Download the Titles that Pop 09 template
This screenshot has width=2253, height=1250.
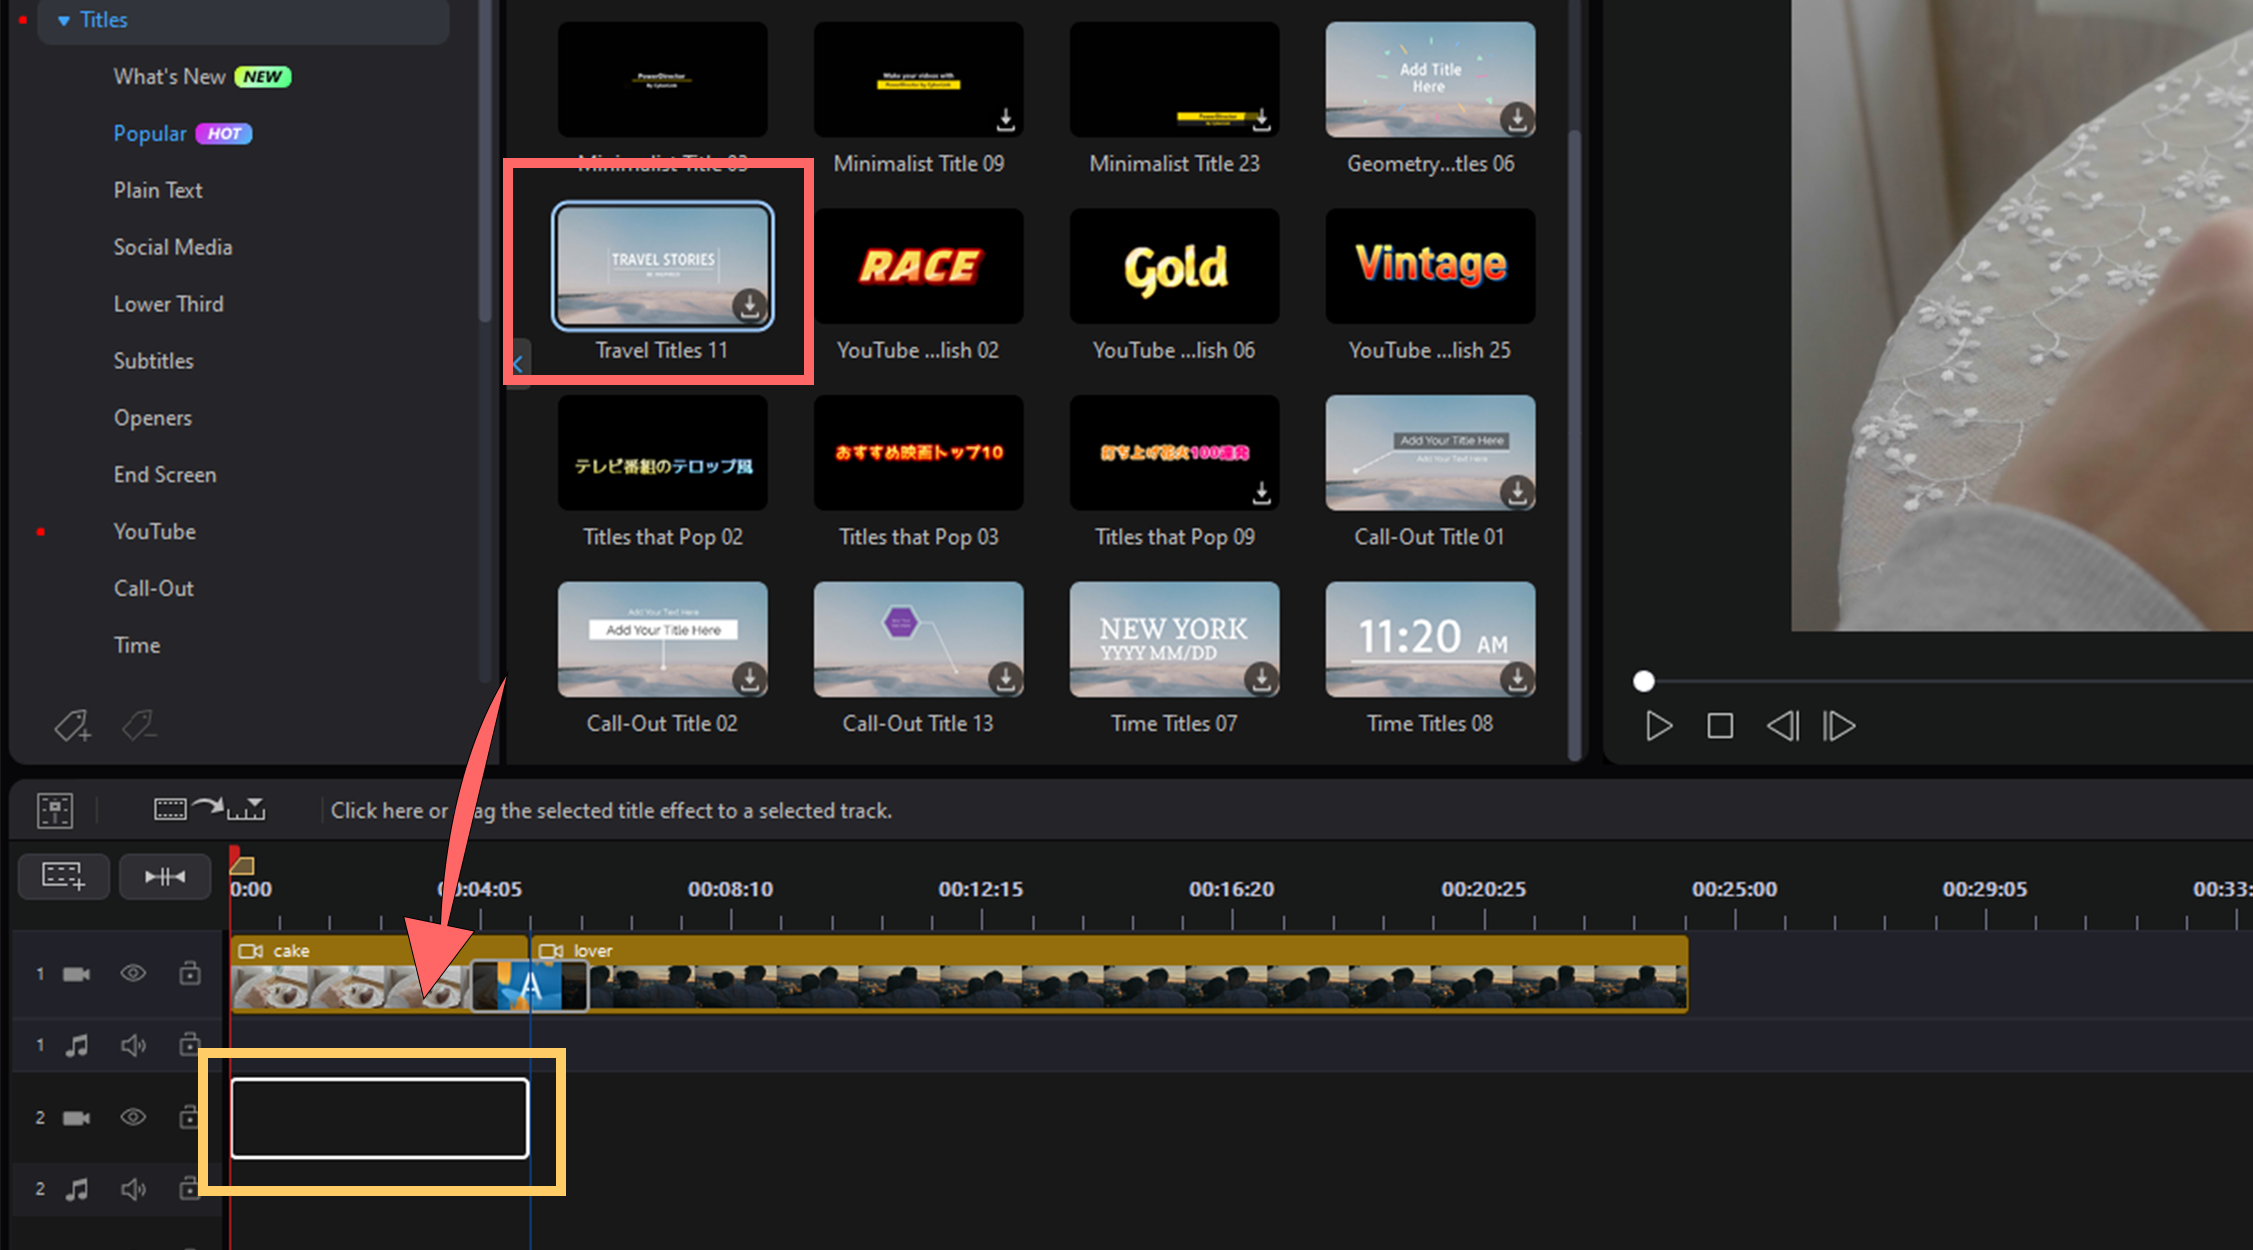coord(1261,493)
